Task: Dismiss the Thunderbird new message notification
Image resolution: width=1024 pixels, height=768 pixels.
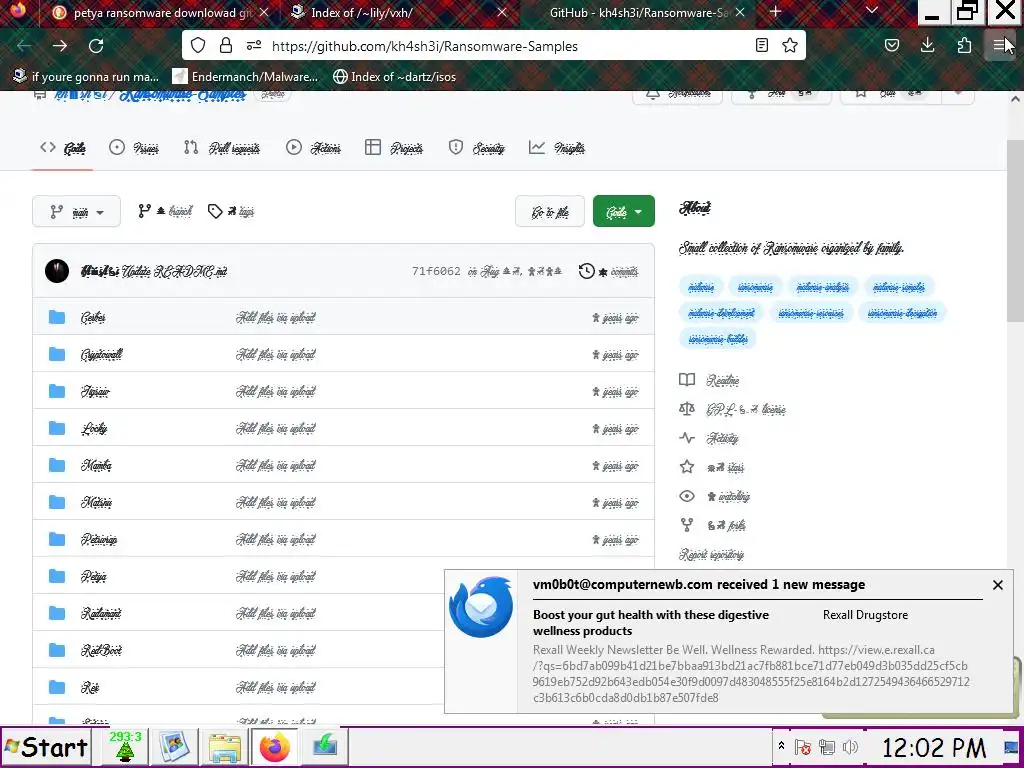Action: [x=998, y=585]
